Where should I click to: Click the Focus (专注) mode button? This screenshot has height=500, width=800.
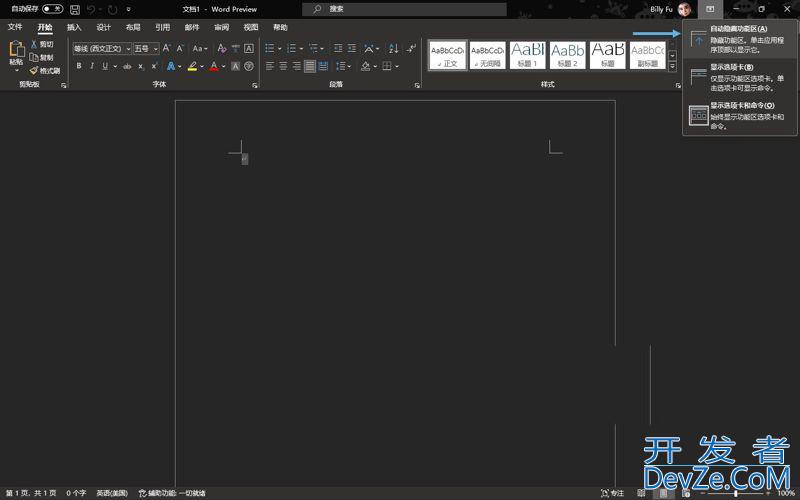pos(613,493)
